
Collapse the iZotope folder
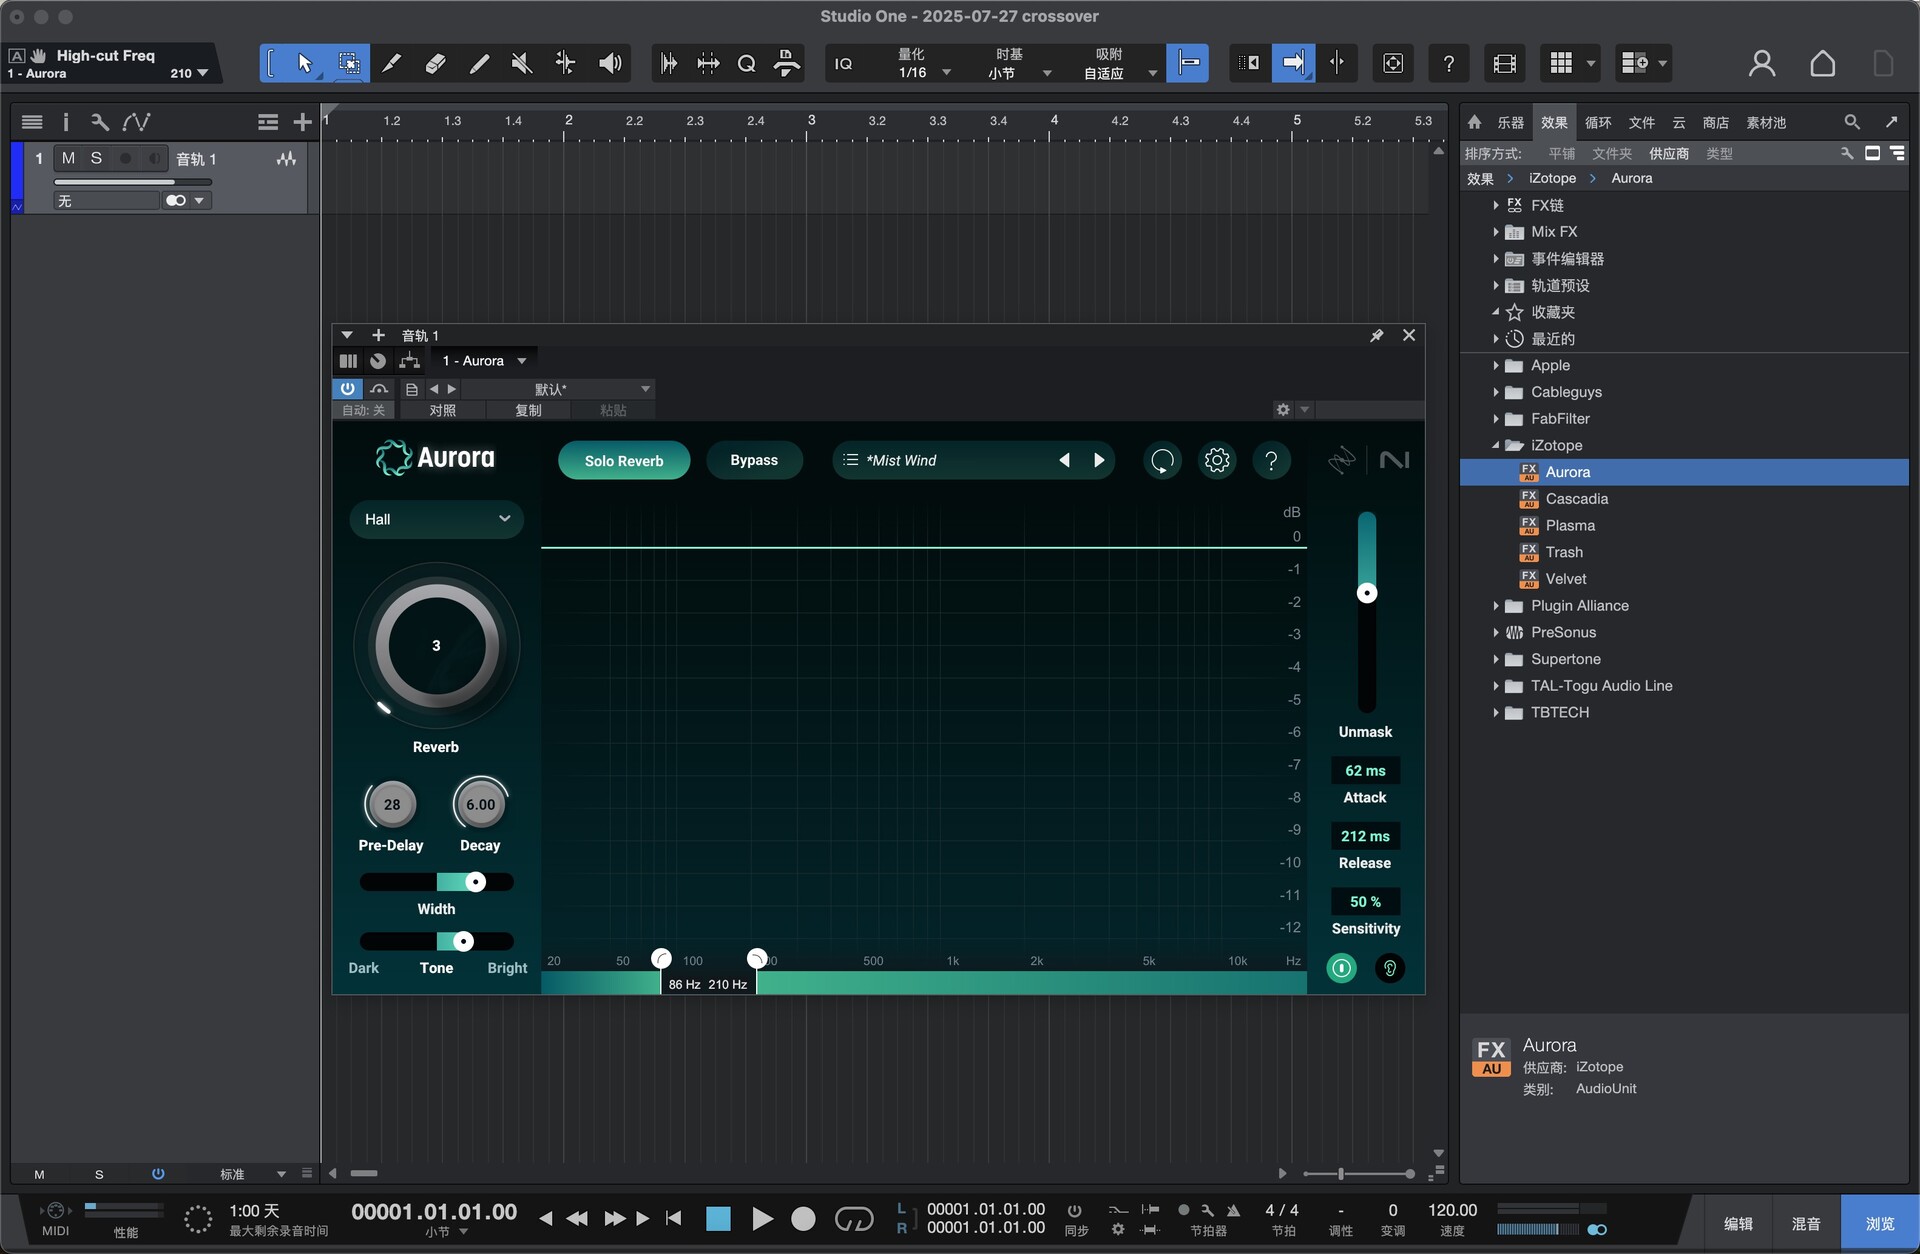[1496, 445]
